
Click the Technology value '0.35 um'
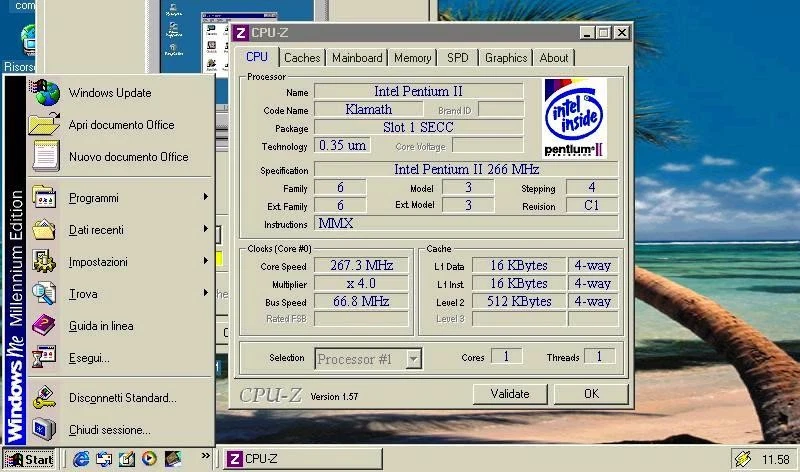pos(342,145)
